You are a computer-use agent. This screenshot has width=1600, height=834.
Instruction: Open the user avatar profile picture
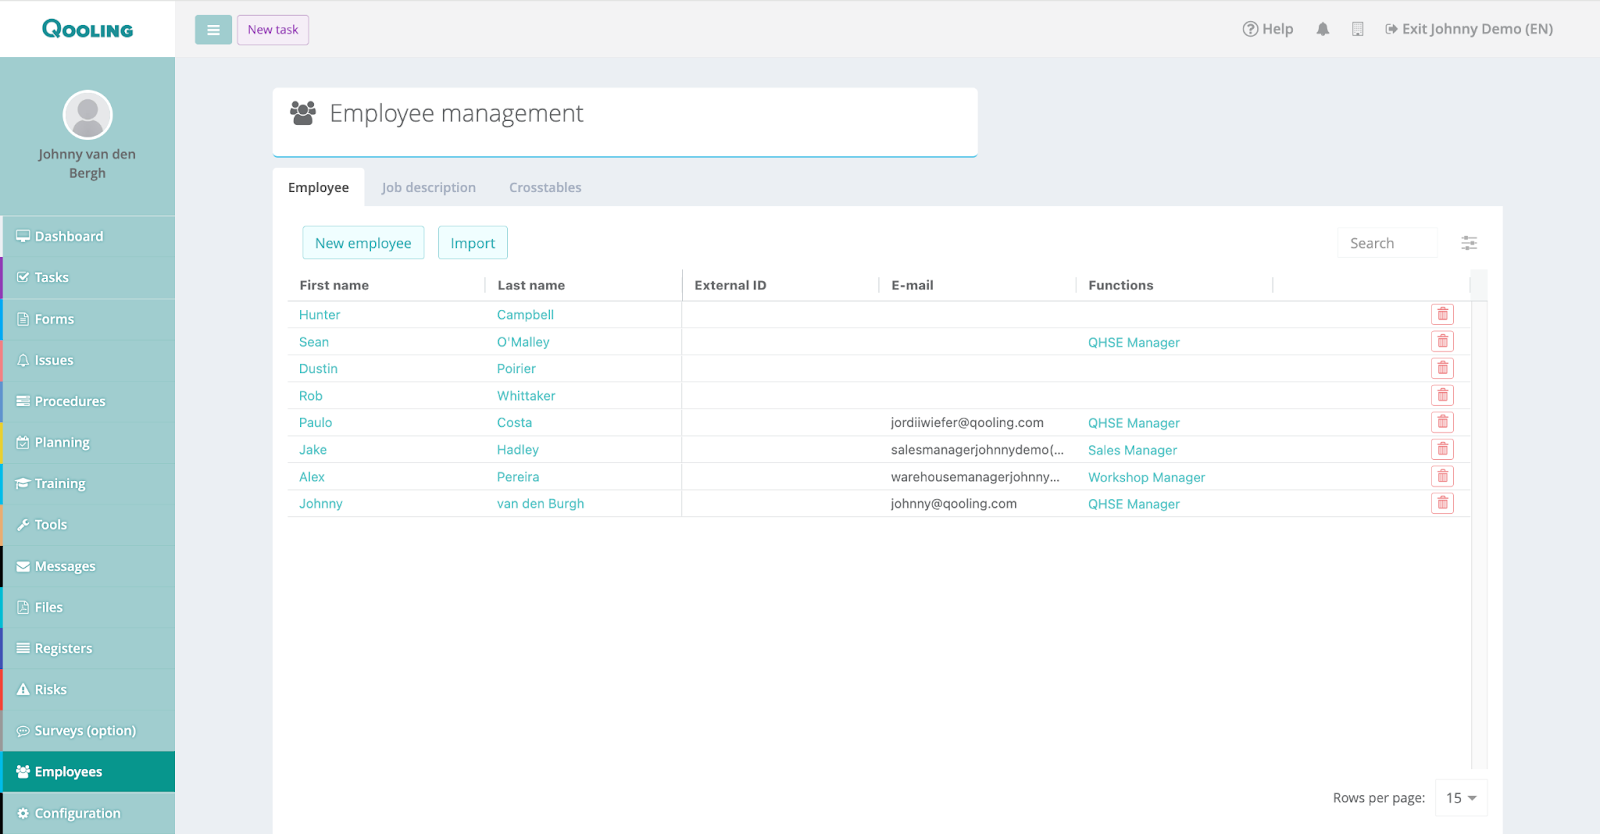(88, 115)
